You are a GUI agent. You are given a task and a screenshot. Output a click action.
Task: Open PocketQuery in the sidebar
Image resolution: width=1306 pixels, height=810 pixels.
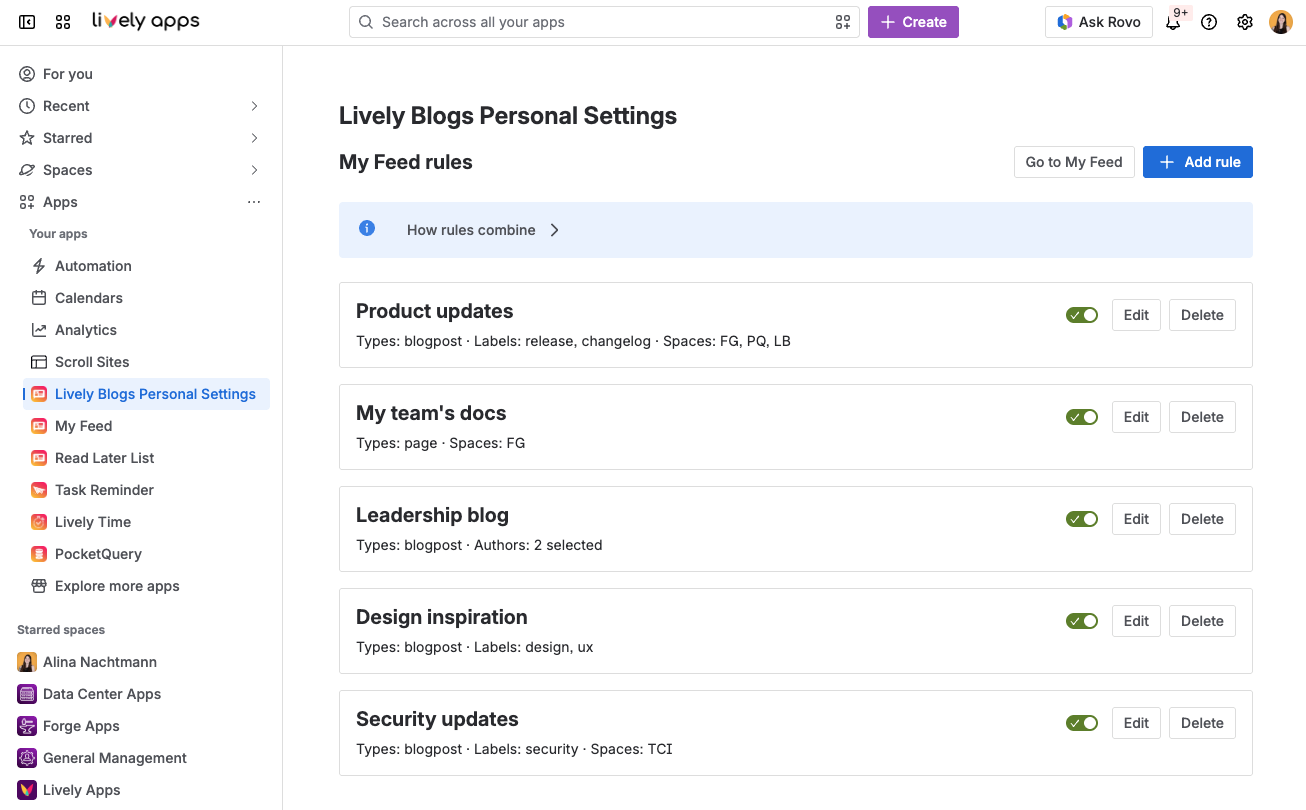click(x=146, y=554)
